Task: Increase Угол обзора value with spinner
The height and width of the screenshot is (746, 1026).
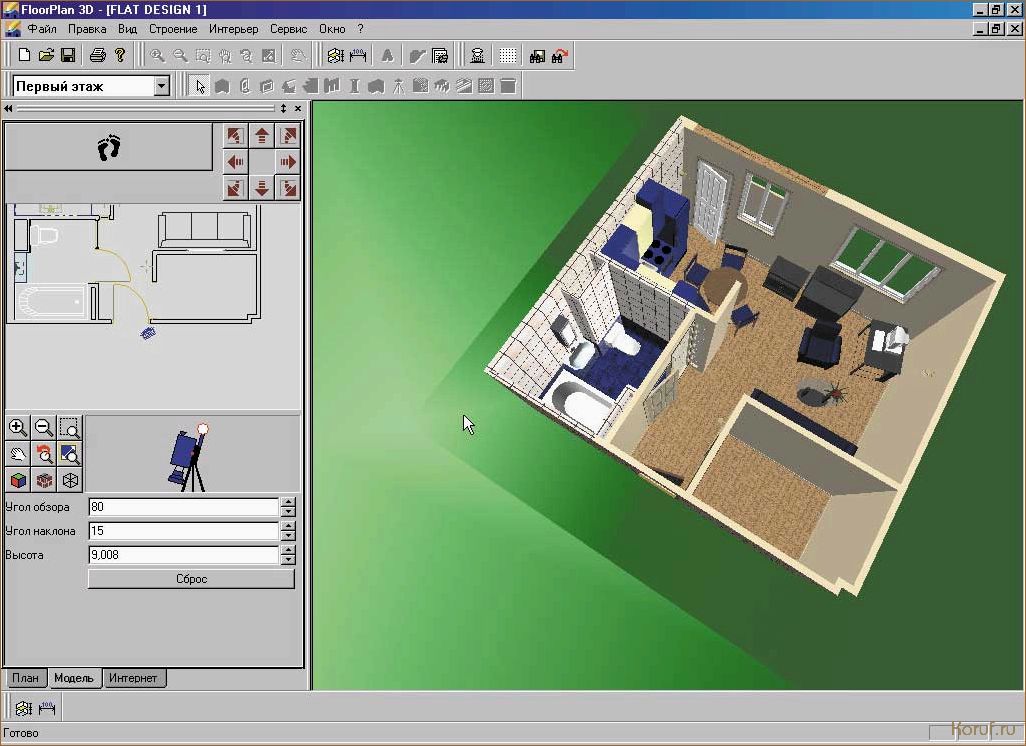Action: tap(288, 502)
